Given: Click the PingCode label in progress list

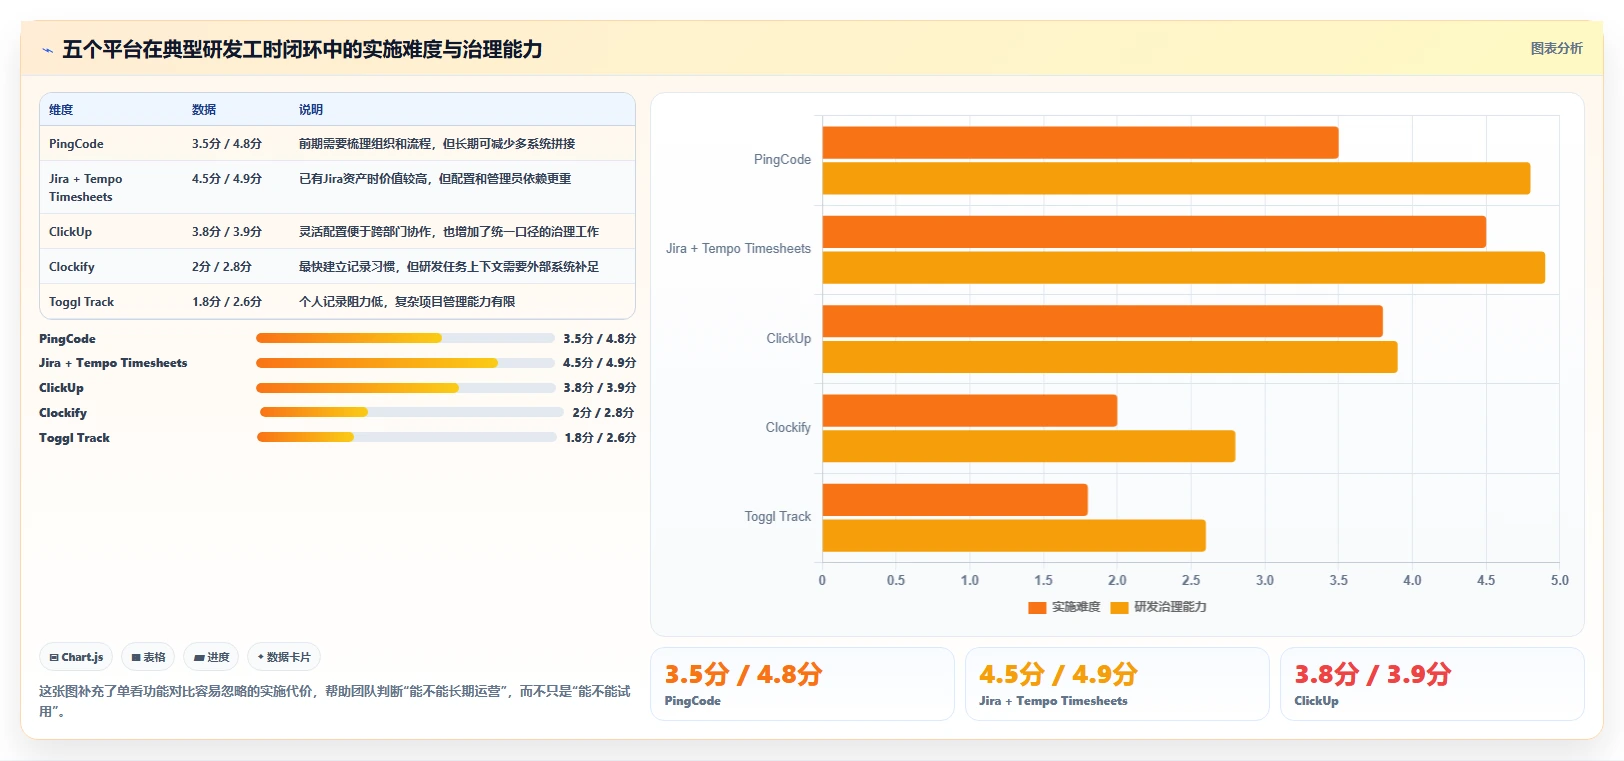Looking at the screenshot, I should [x=67, y=339].
